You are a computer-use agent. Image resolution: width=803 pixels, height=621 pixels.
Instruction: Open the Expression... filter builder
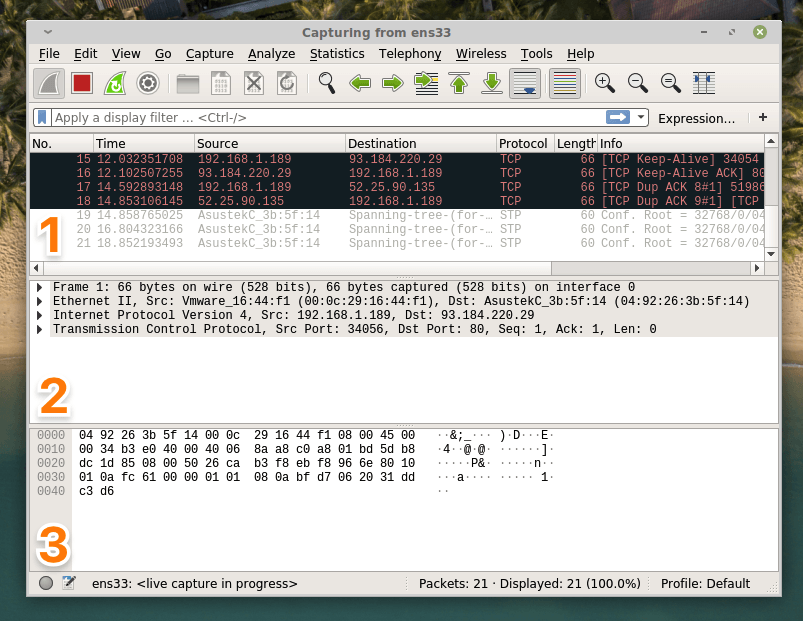[x=696, y=118]
